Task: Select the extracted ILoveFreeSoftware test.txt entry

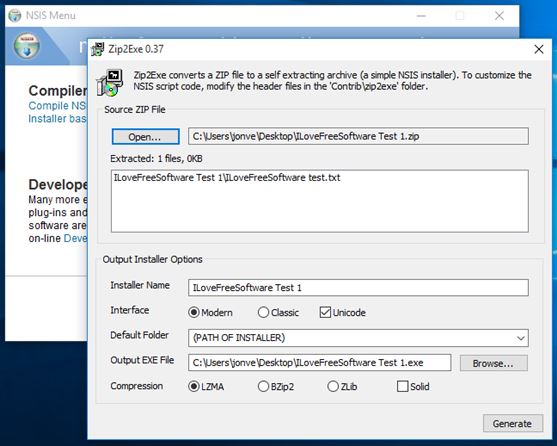Action: [x=227, y=178]
